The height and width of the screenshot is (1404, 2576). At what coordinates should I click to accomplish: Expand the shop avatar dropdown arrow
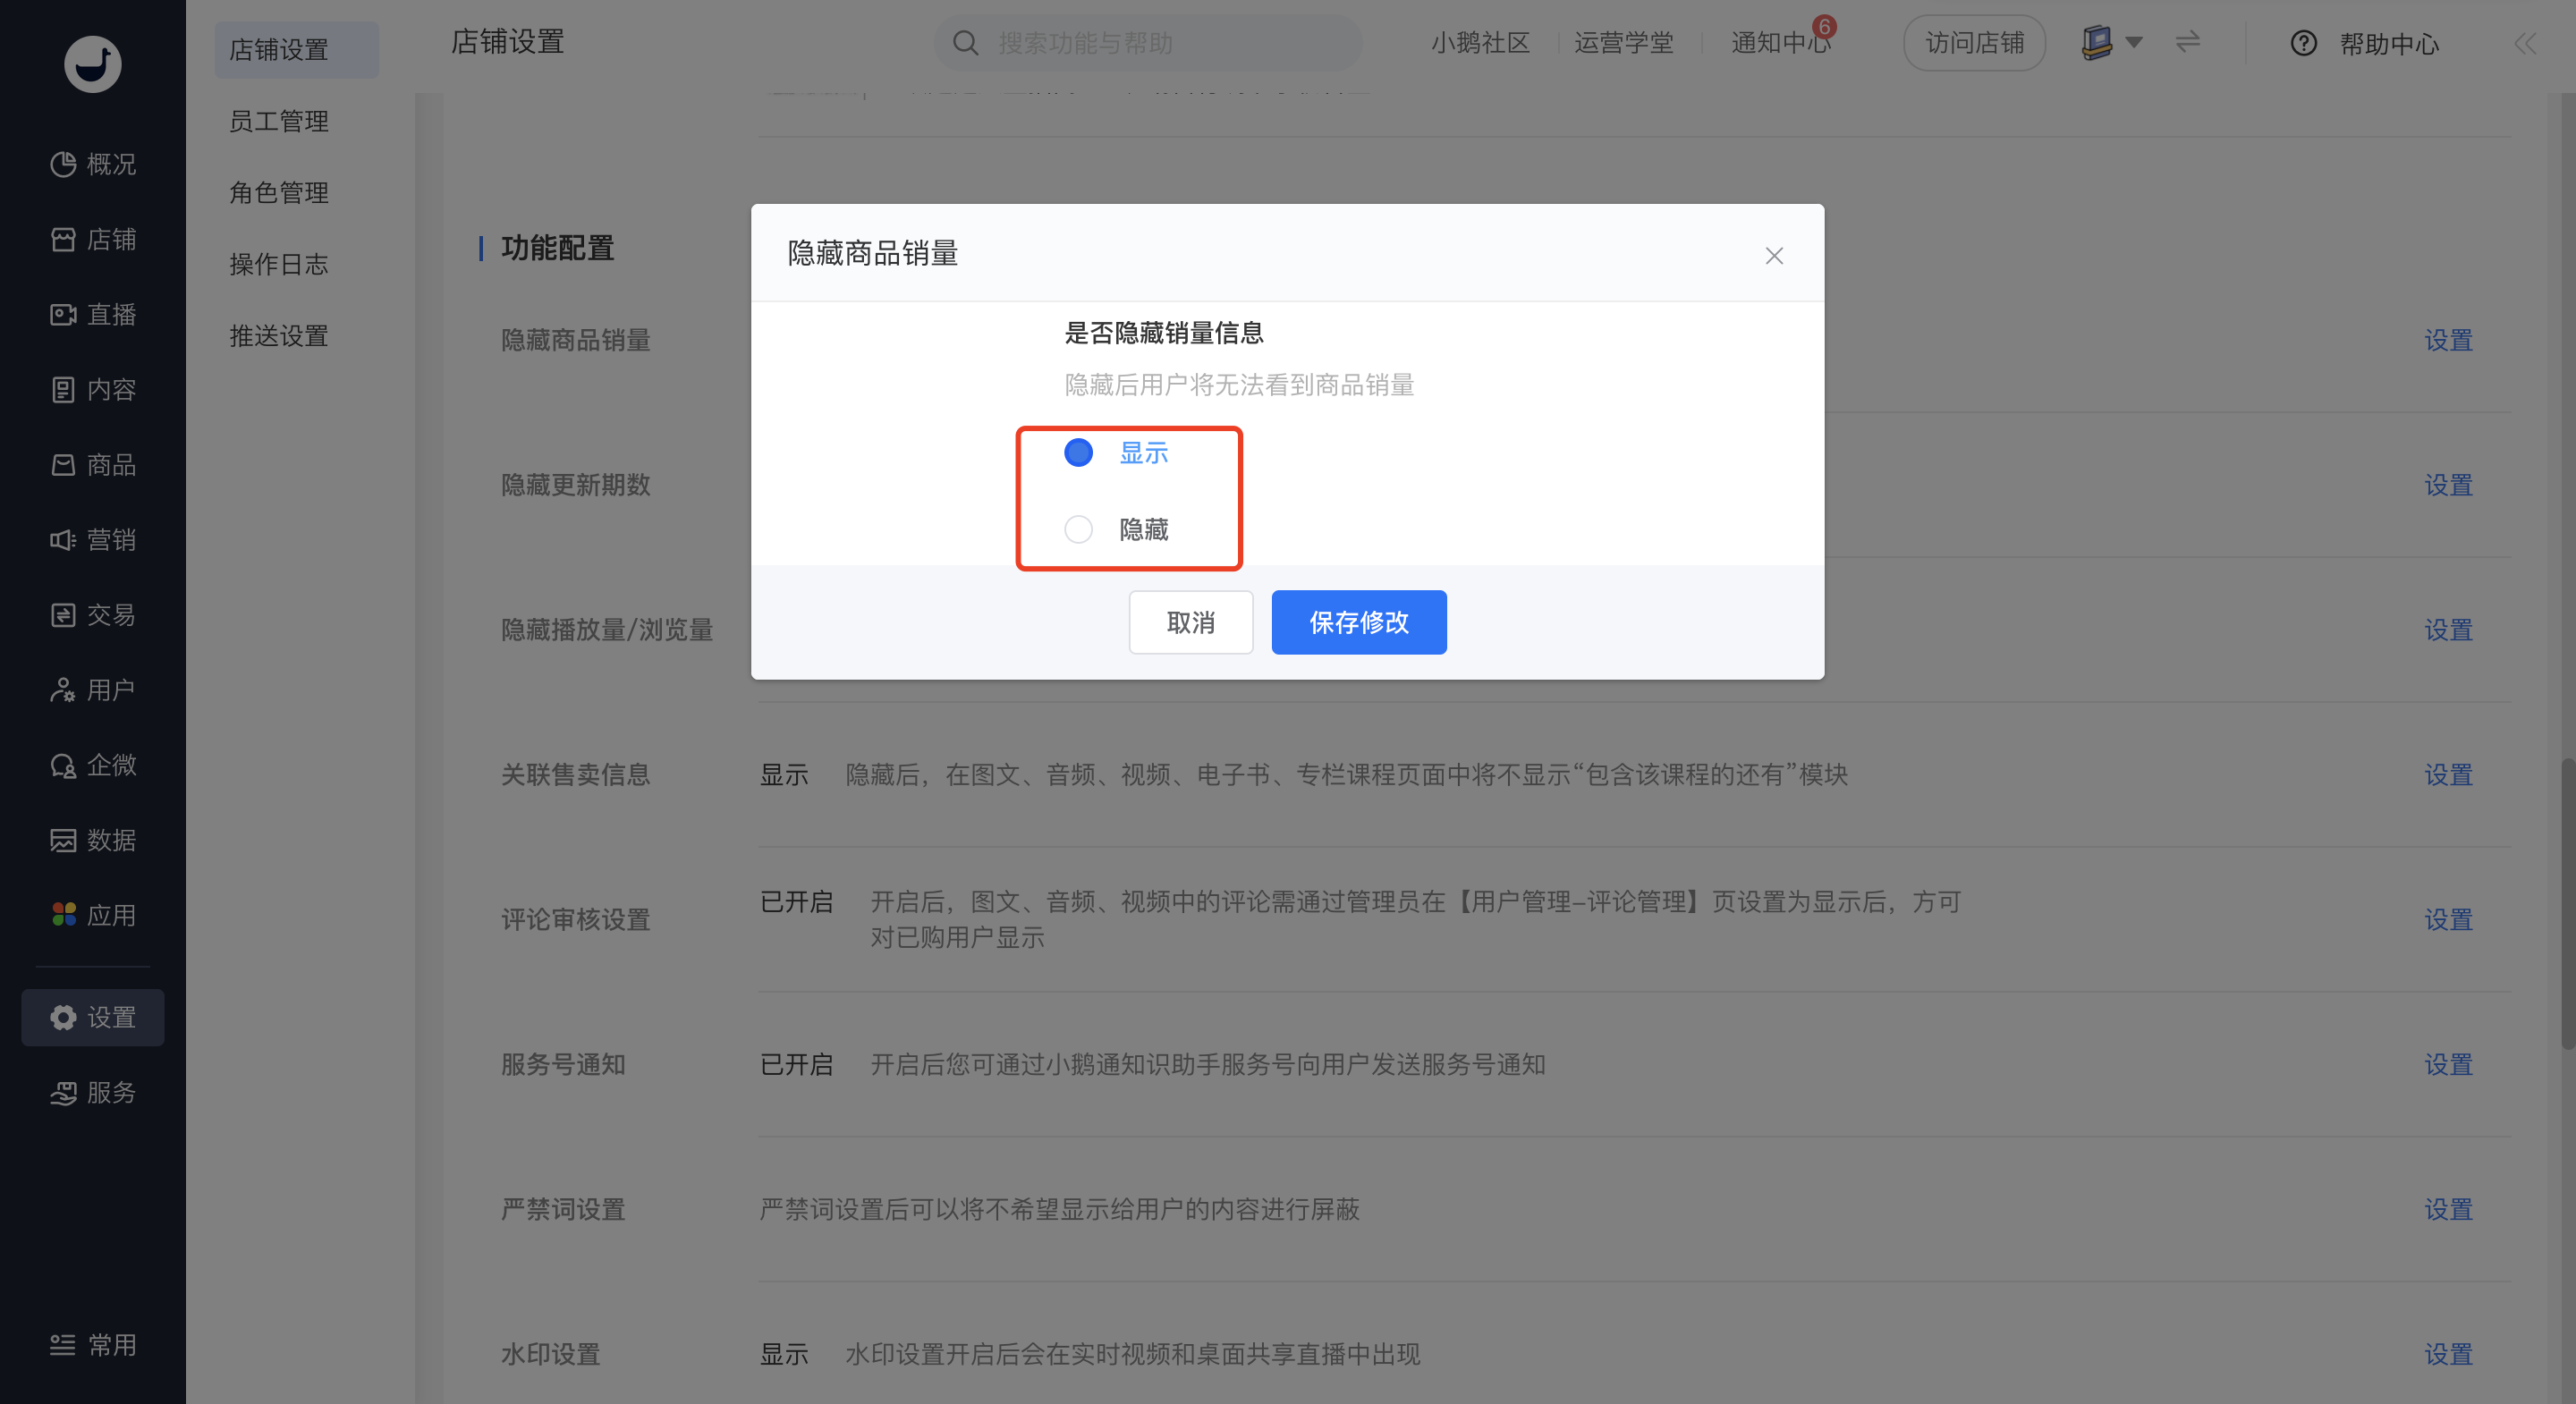coord(2134,42)
